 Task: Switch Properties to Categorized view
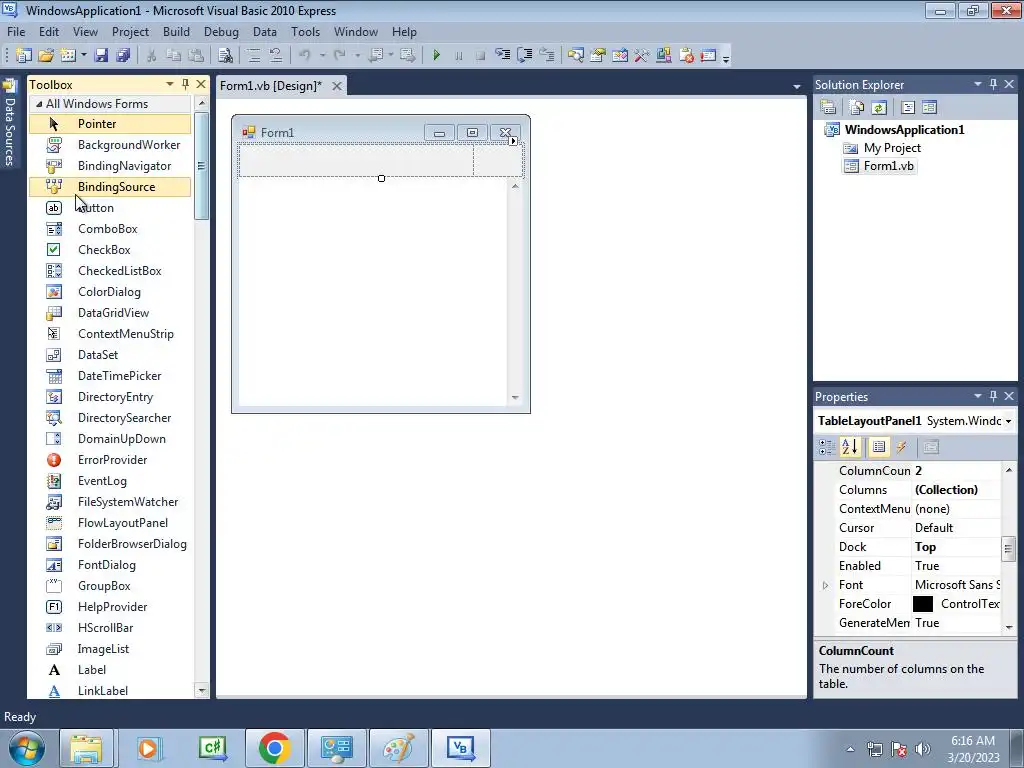point(827,447)
